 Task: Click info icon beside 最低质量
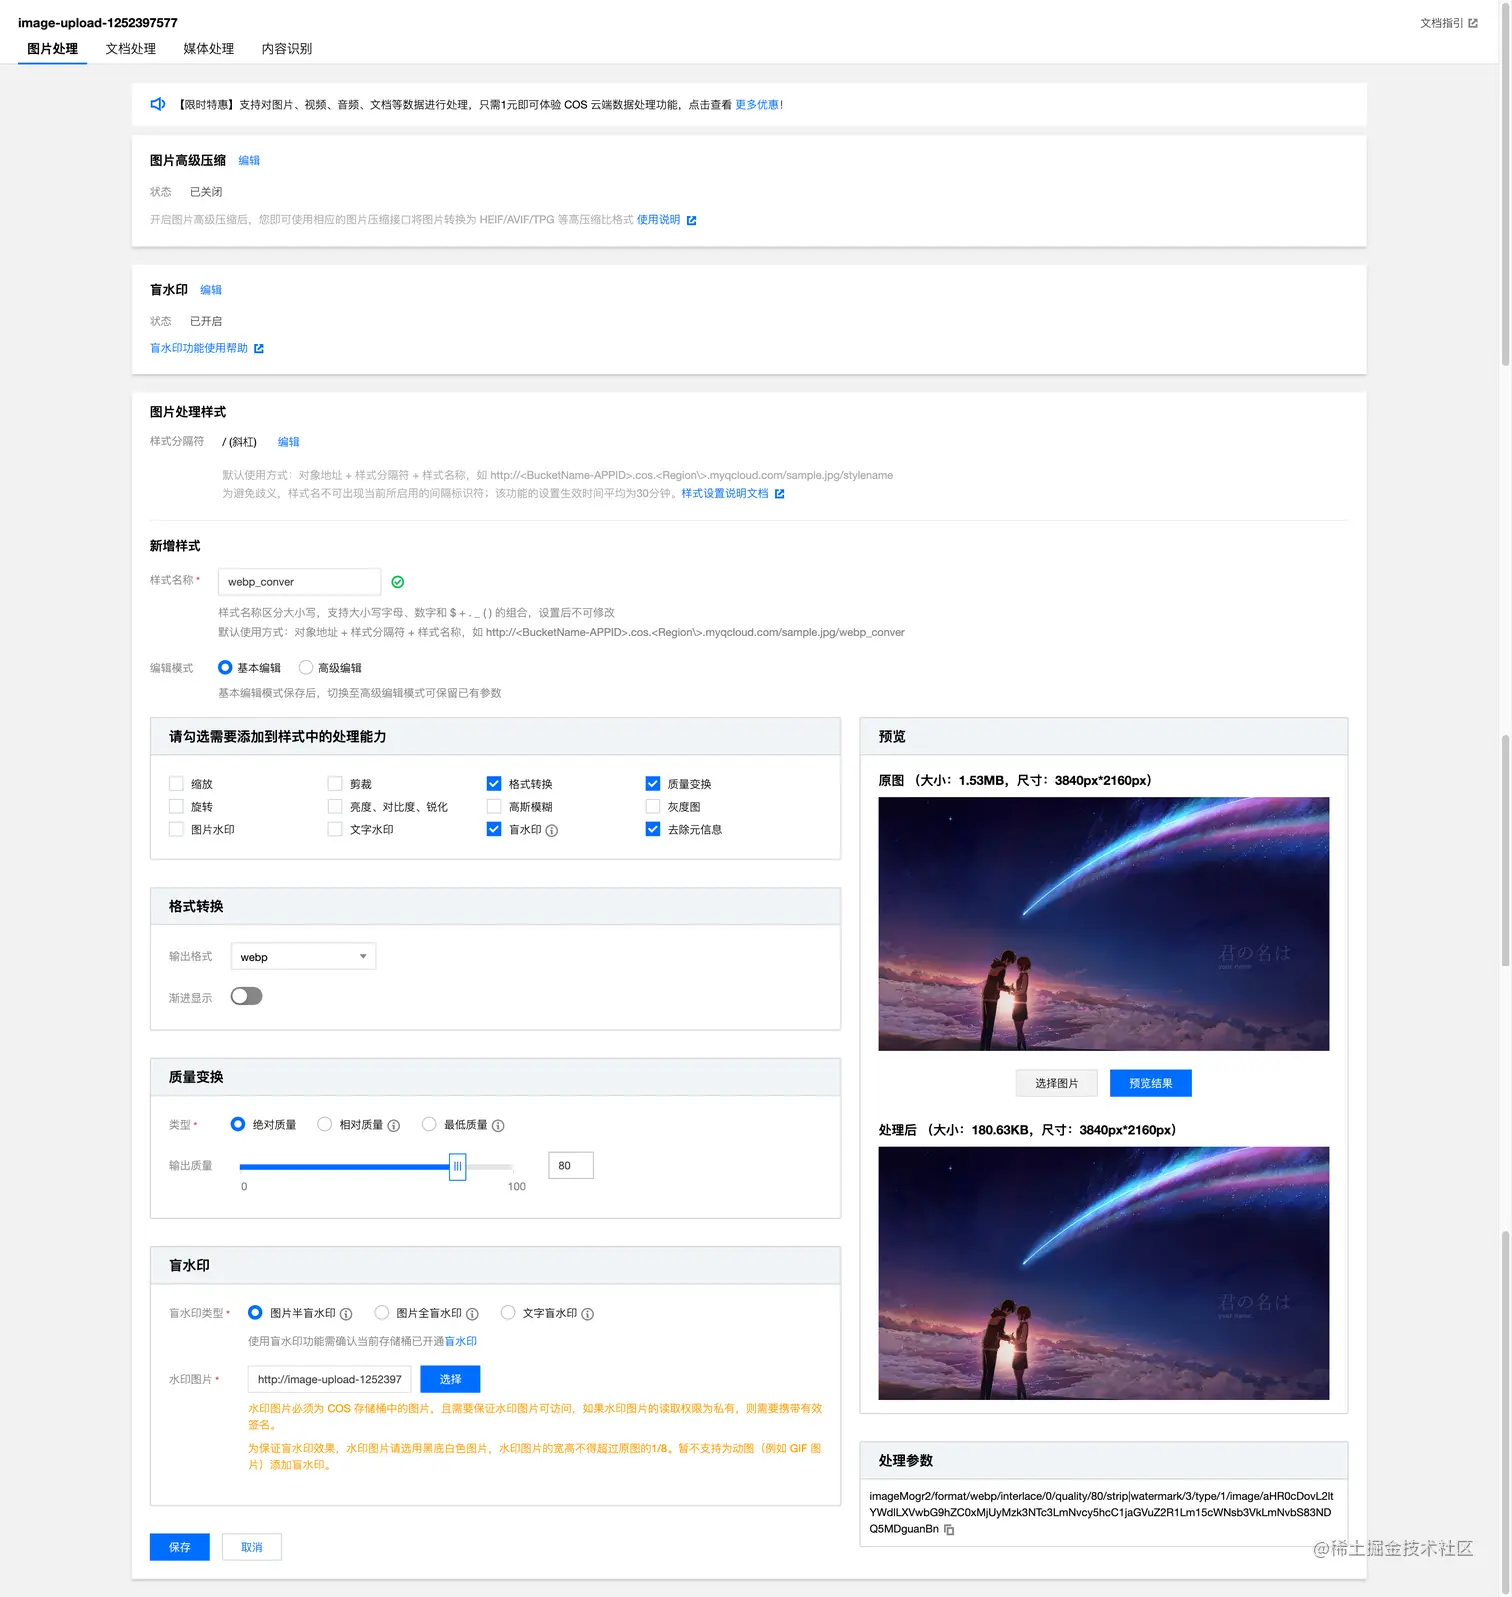pyautogui.click(x=498, y=1125)
